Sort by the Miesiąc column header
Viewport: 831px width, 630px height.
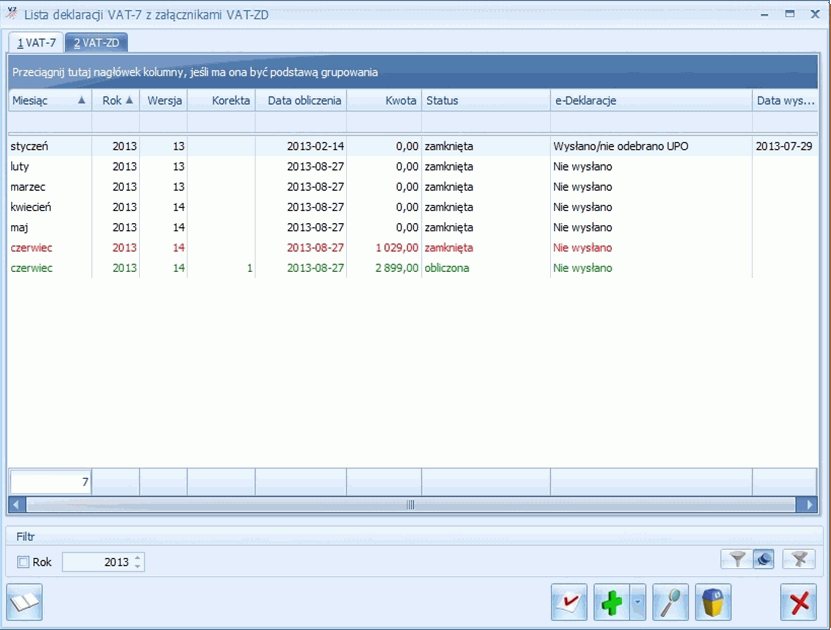pyautogui.click(x=50, y=100)
